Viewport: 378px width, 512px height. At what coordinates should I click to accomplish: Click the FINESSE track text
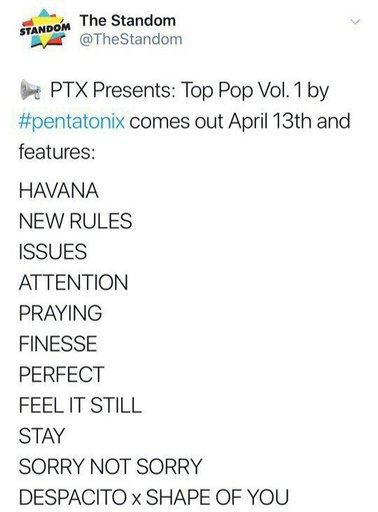point(58,344)
